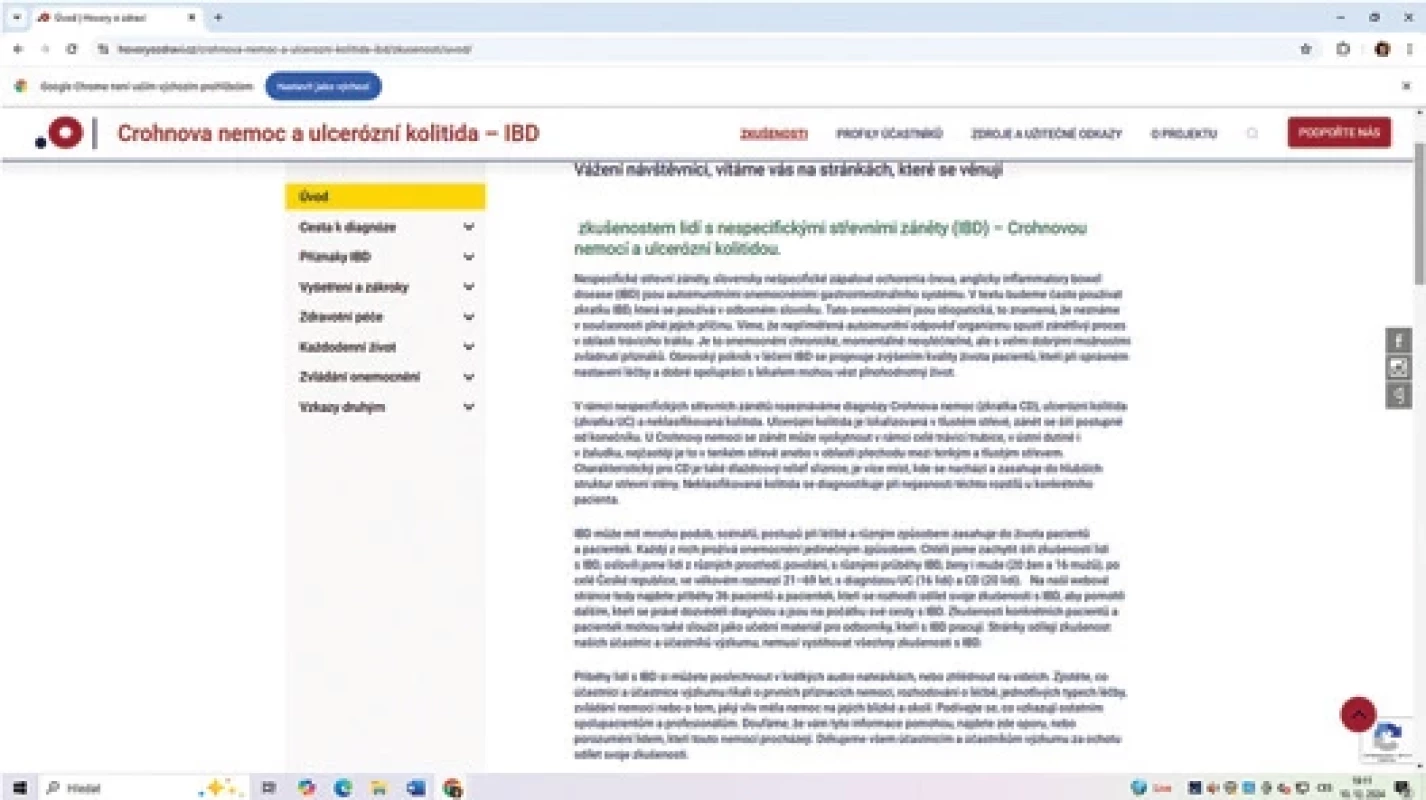Click the browser forward arrow
This screenshot has width=1426, height=800.
point(45,49)
